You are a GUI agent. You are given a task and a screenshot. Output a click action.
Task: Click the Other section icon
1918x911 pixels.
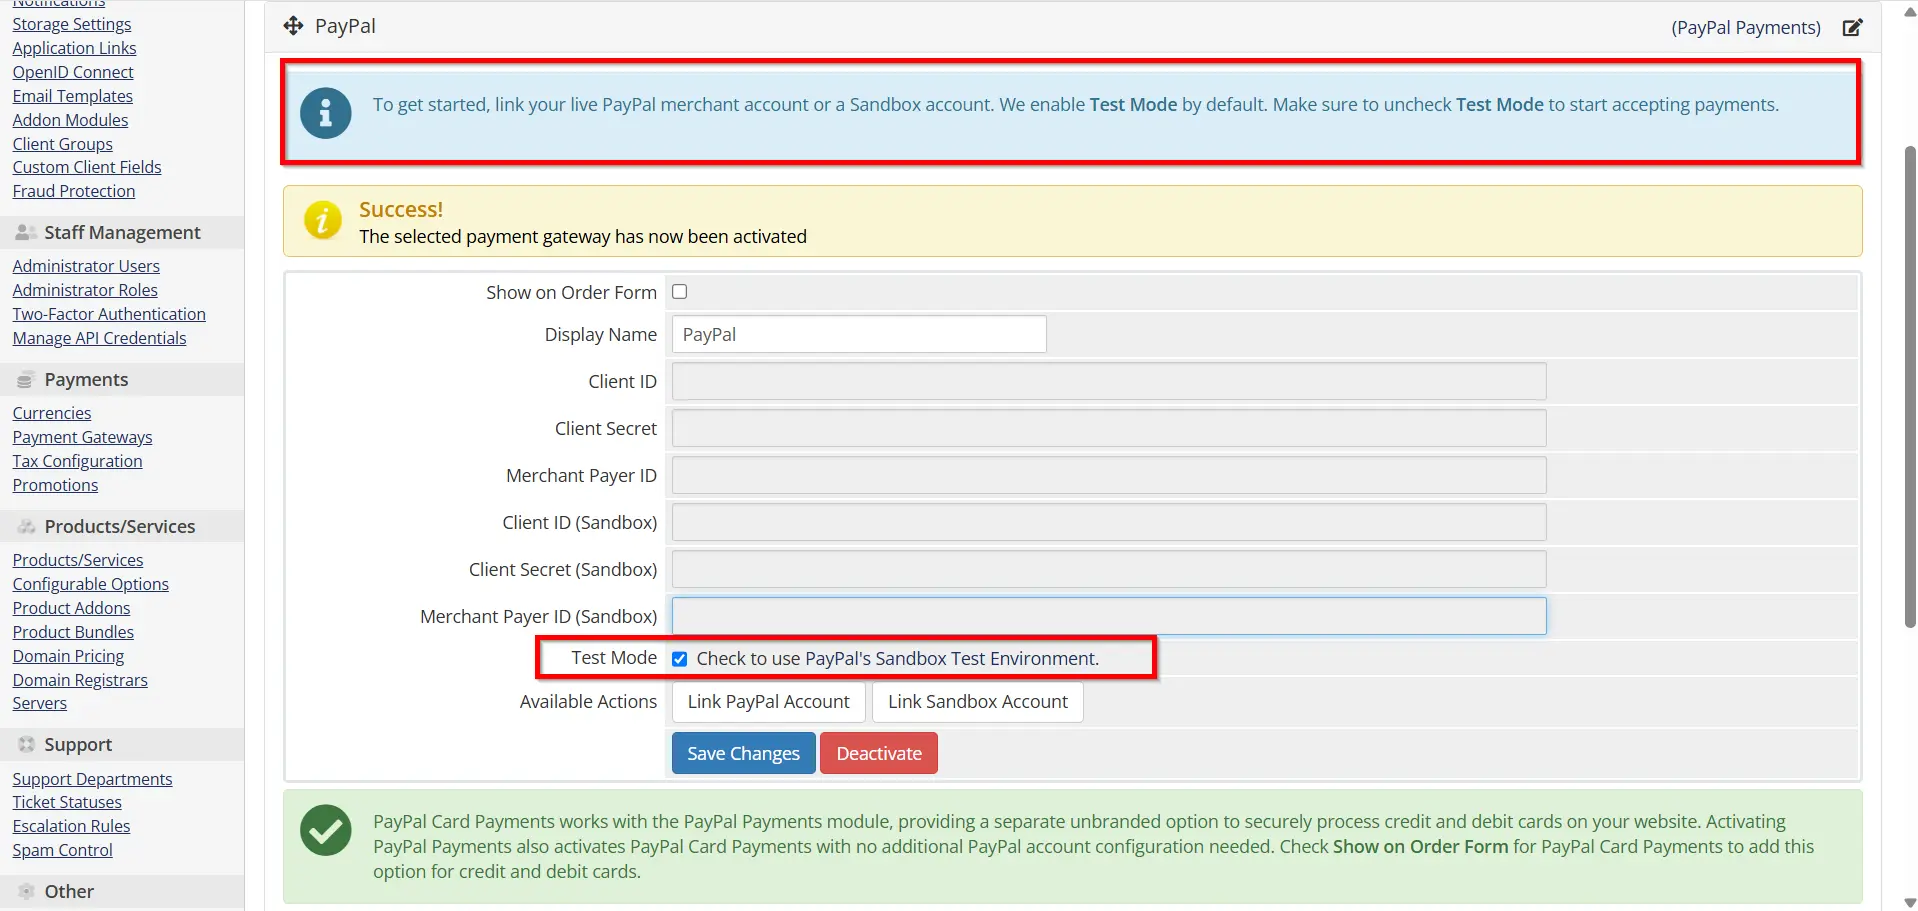[x=27, y=892]
